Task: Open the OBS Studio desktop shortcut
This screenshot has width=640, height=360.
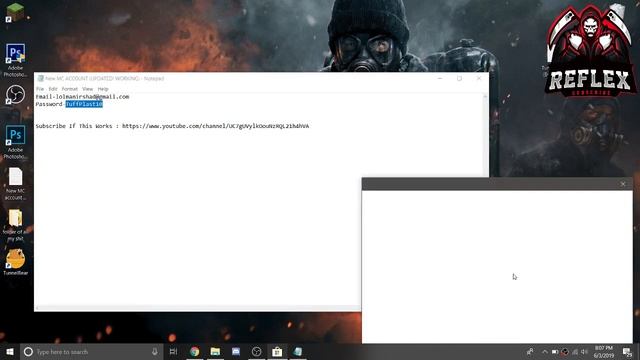Action: (x=16, y=95)
